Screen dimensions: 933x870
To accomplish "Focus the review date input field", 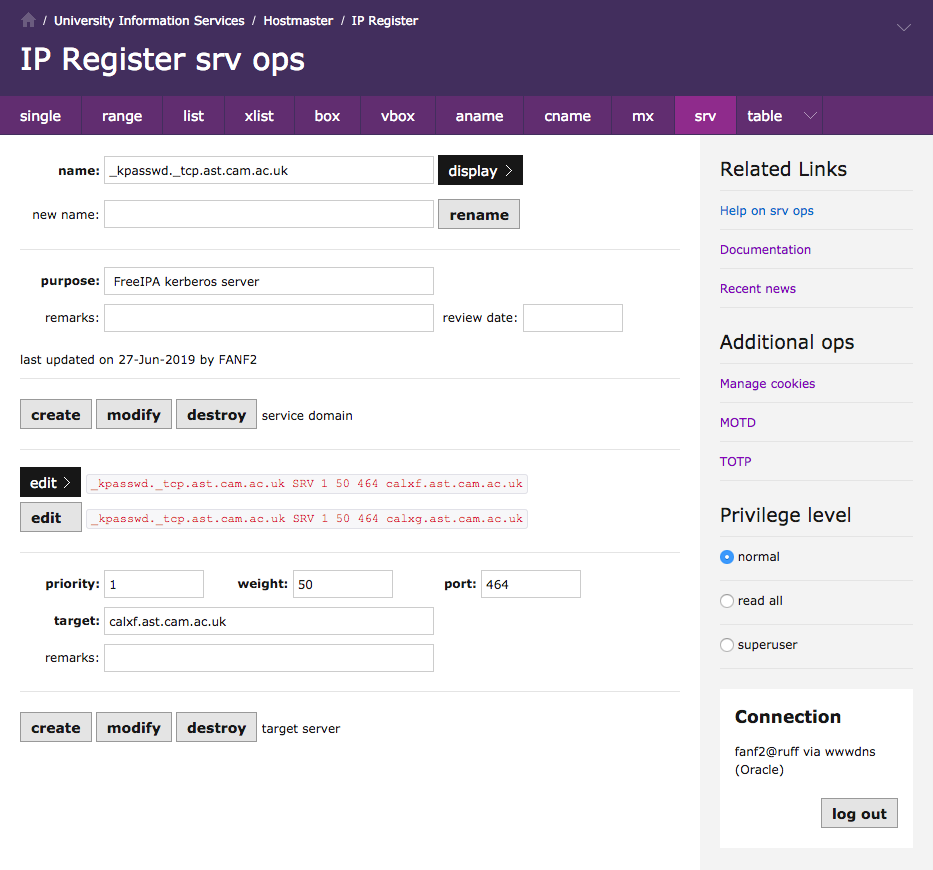I will coord(572,318).
